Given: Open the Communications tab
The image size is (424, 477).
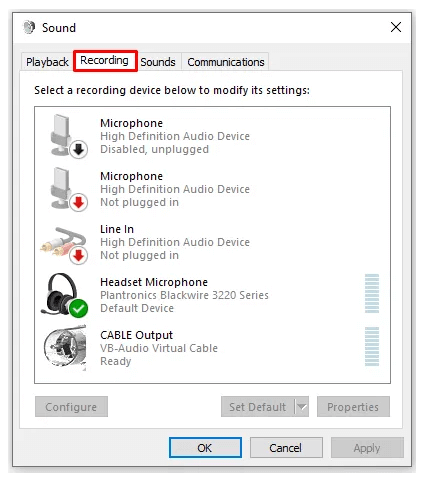Looking at the screenshot, I should tap(226, 62).
